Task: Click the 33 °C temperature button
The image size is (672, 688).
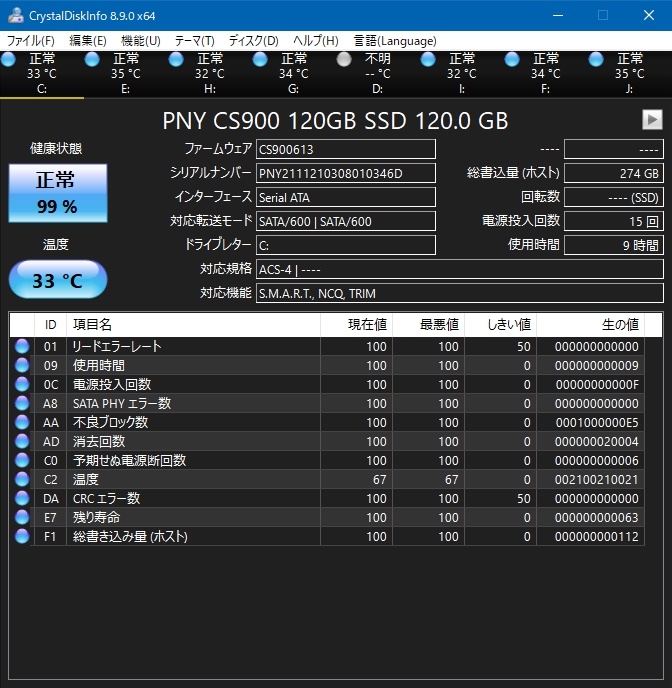Action: 57,280
